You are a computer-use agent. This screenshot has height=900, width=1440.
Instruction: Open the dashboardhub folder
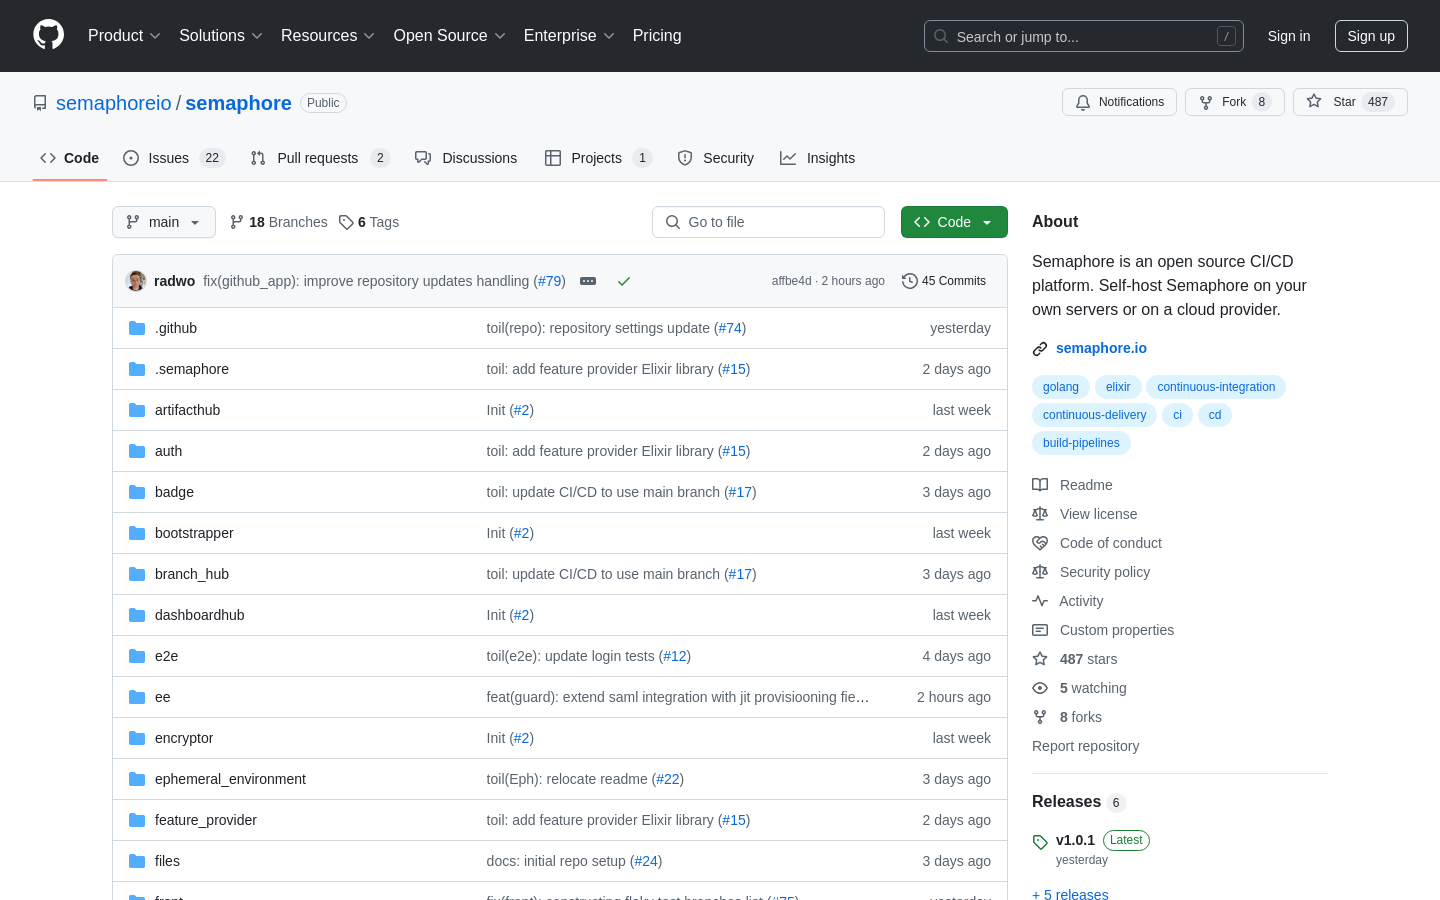click(x=200, y=615)
